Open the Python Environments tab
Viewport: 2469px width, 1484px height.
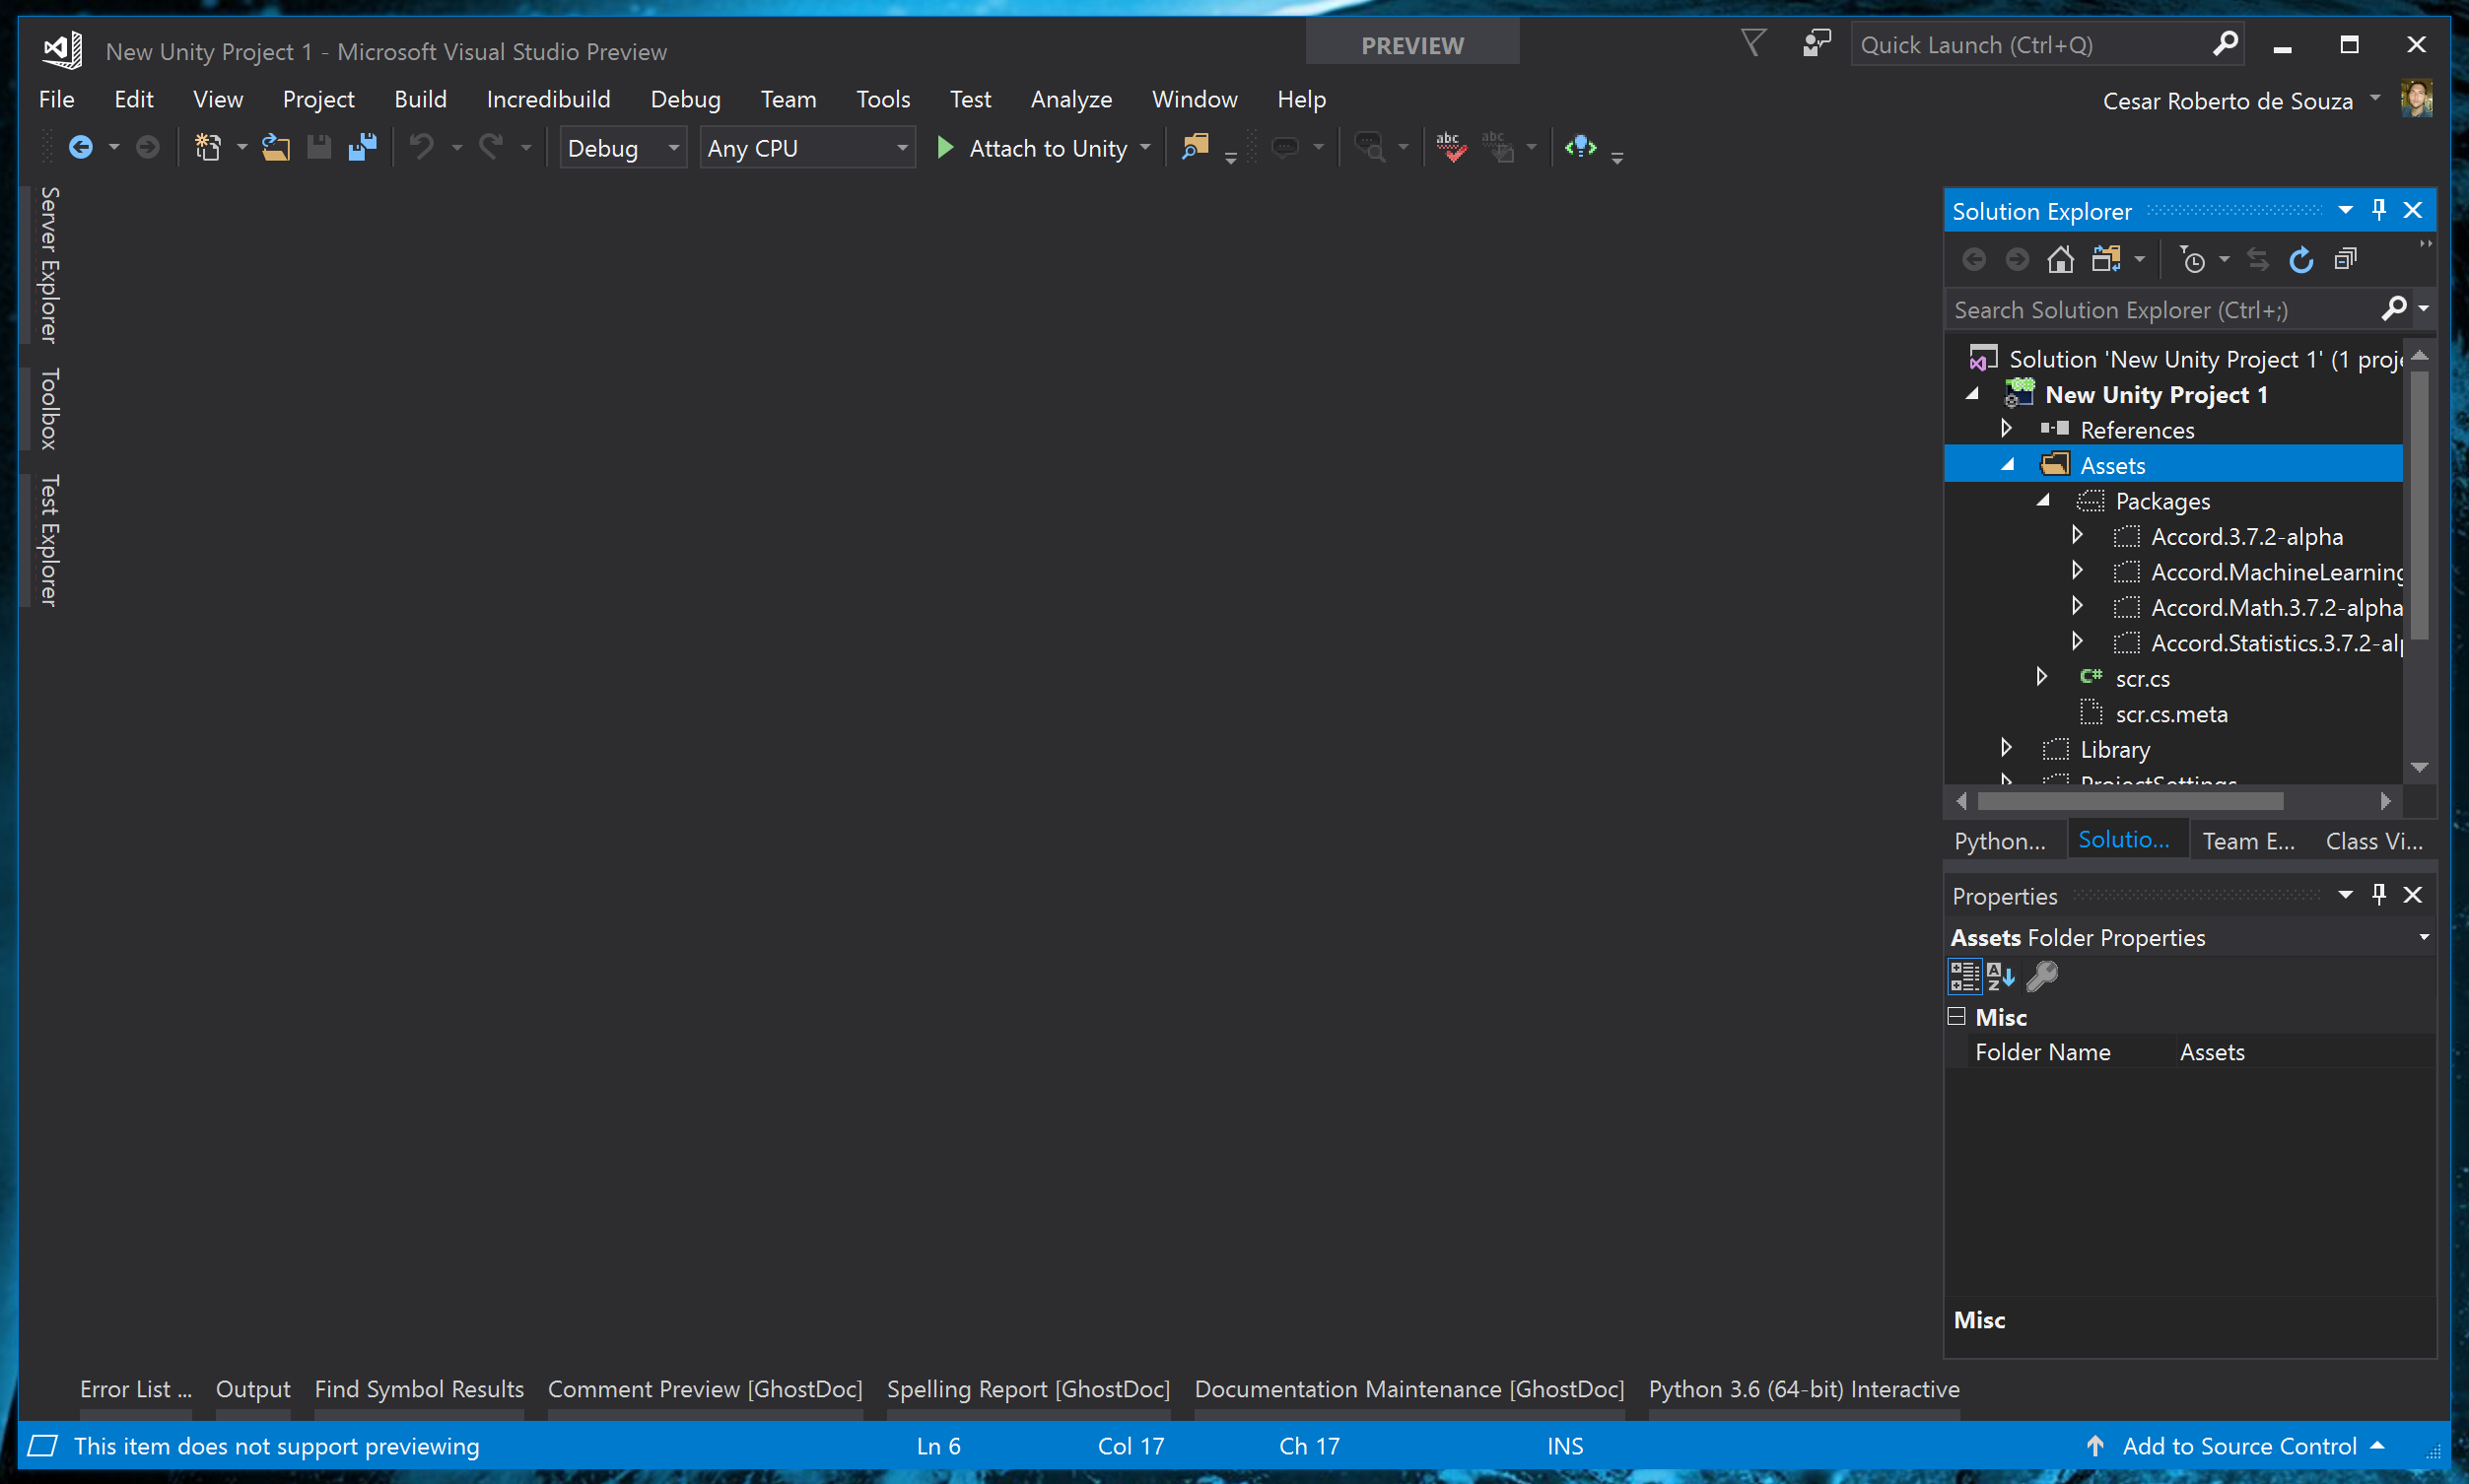click(1999, 841)
